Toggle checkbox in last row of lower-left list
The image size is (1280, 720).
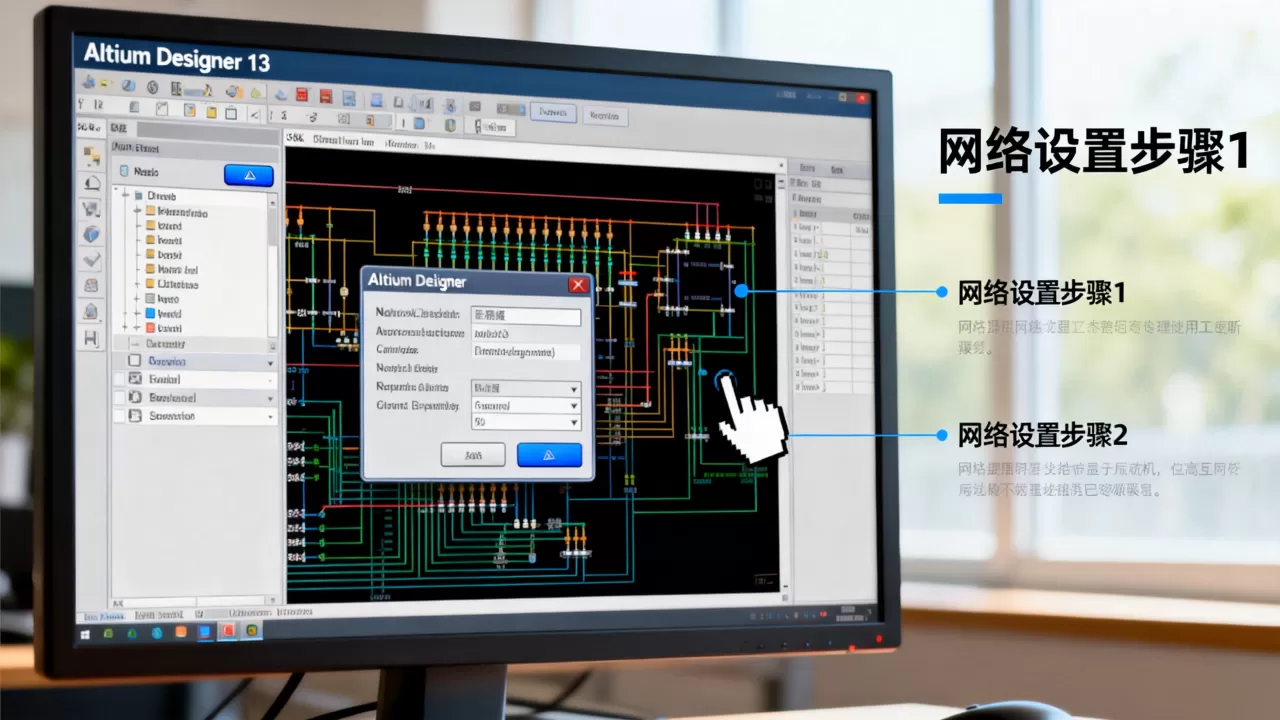(119, 416)
